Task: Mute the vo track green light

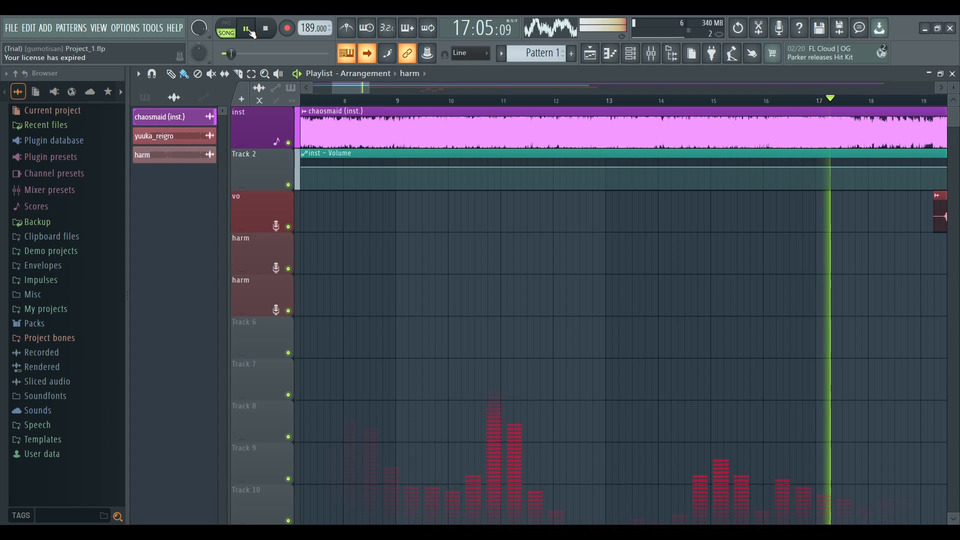Action: [x=288, y=227]
